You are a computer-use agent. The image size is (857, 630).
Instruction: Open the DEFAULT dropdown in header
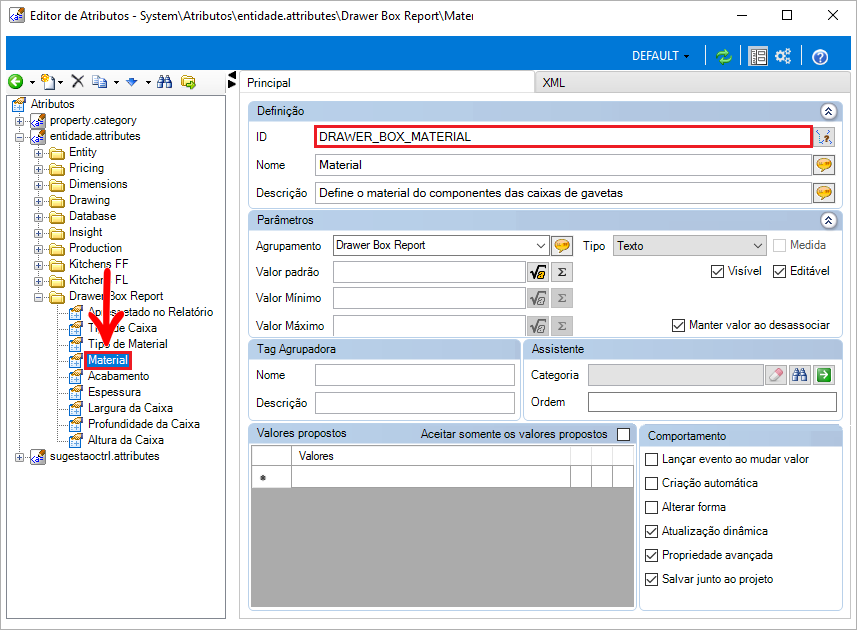coord(660,56)
